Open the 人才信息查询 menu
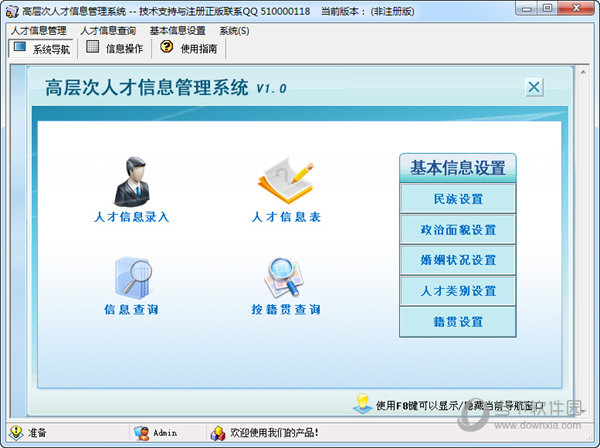The height and width of the screenshot is (448, 600). (108, 31)
